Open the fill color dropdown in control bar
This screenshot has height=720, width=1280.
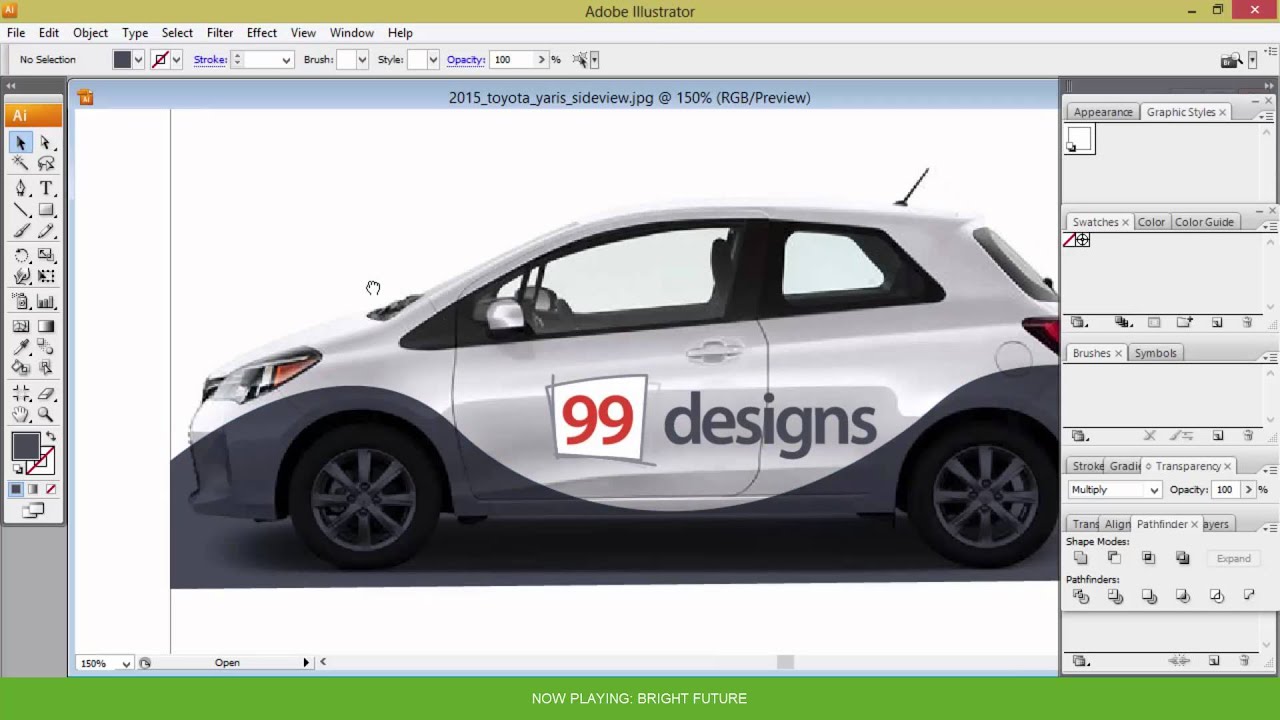pos(138,60)
